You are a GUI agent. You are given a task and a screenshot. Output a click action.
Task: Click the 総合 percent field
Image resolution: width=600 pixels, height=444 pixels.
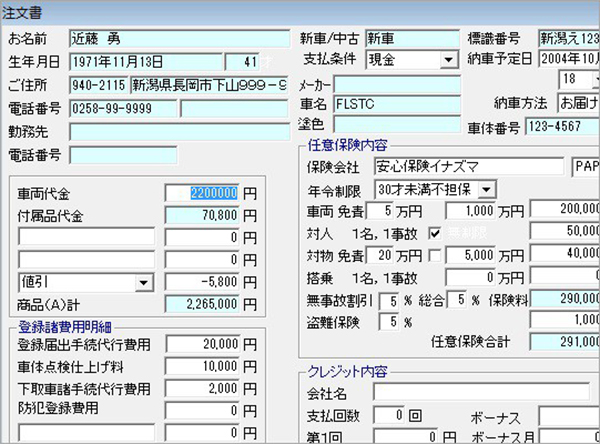point(457,300)
